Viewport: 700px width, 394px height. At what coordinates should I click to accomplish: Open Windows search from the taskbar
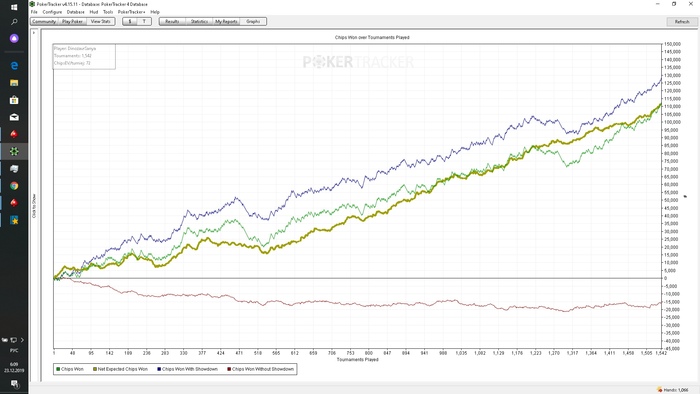(14, 22)
